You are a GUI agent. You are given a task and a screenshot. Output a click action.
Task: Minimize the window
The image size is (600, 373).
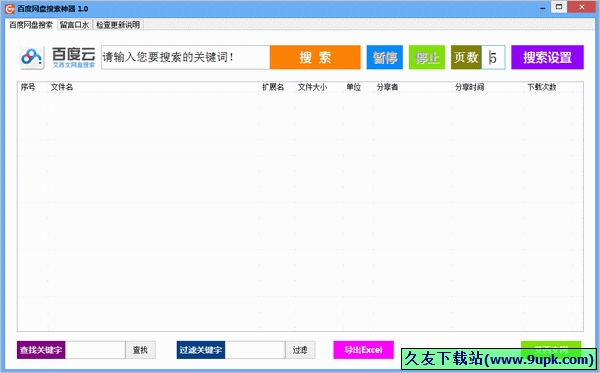(x=543, y=8)
